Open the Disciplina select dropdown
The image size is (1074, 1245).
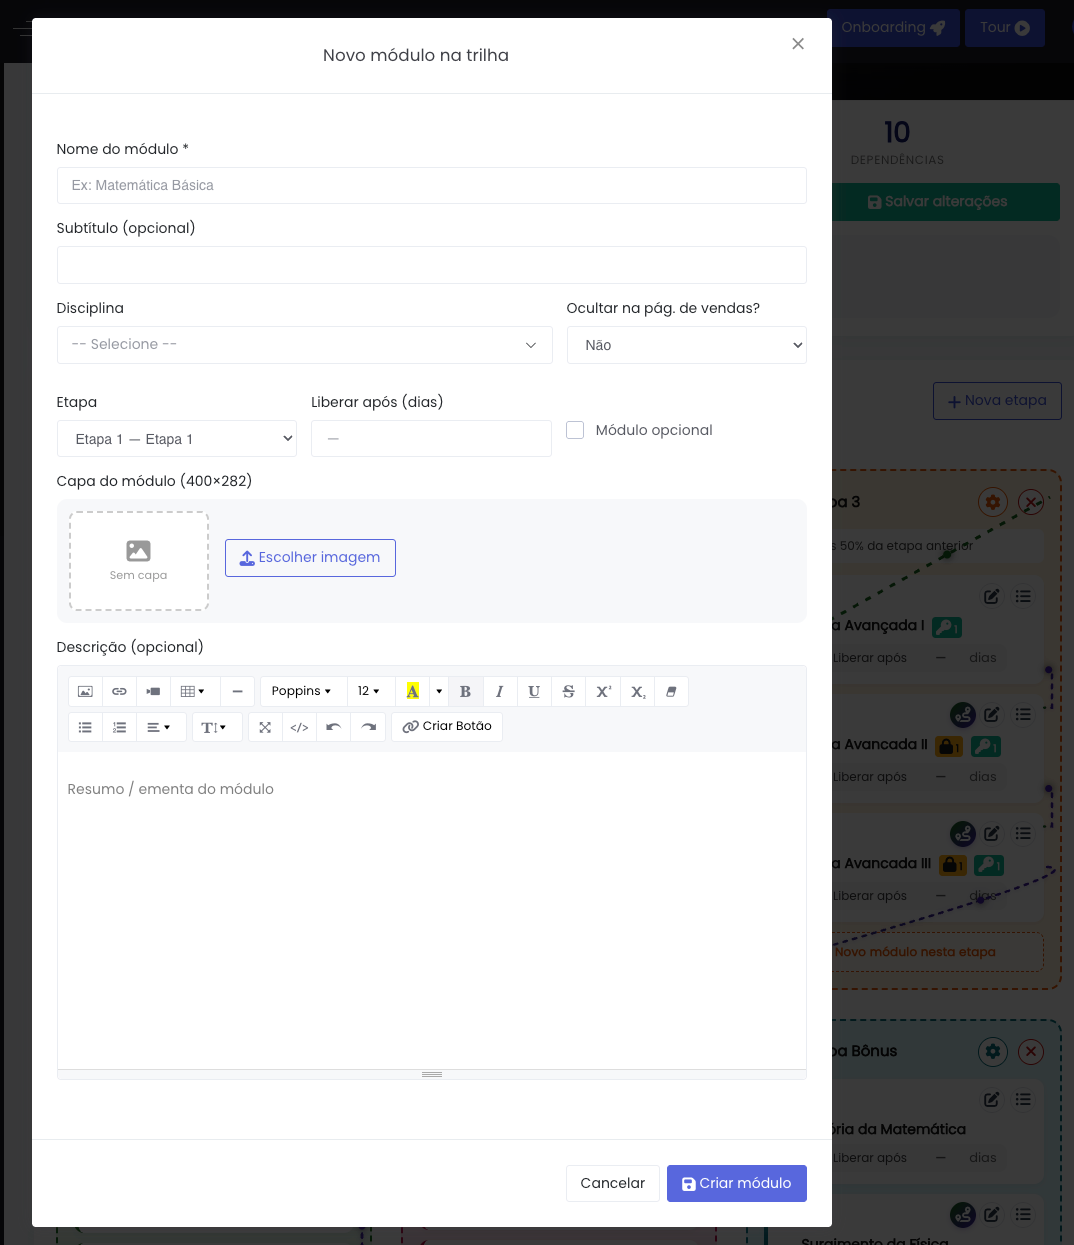304,345
